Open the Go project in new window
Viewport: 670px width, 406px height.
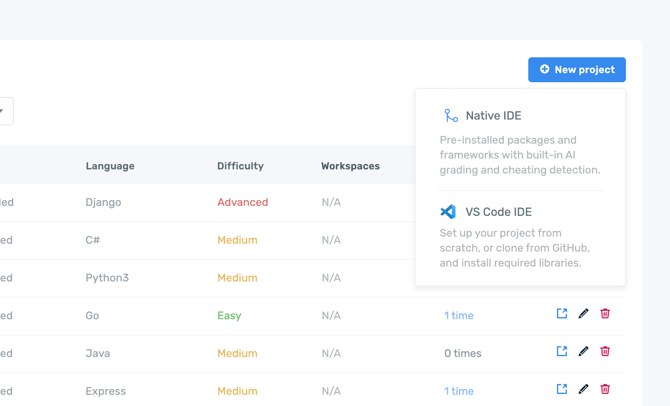562,314
